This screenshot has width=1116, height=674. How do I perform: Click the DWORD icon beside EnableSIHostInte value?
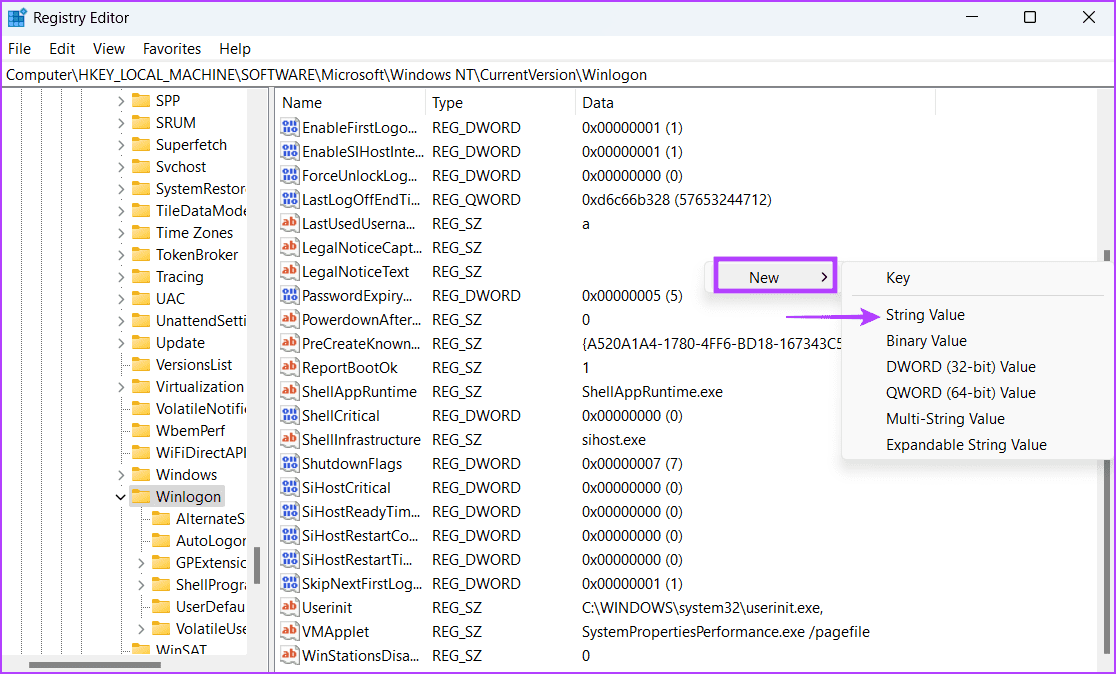[x=289, y=152]
